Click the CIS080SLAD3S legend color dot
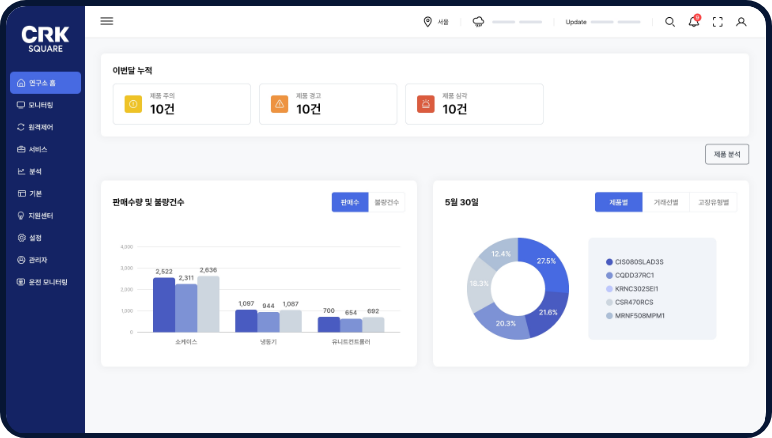 click(609, 262)
